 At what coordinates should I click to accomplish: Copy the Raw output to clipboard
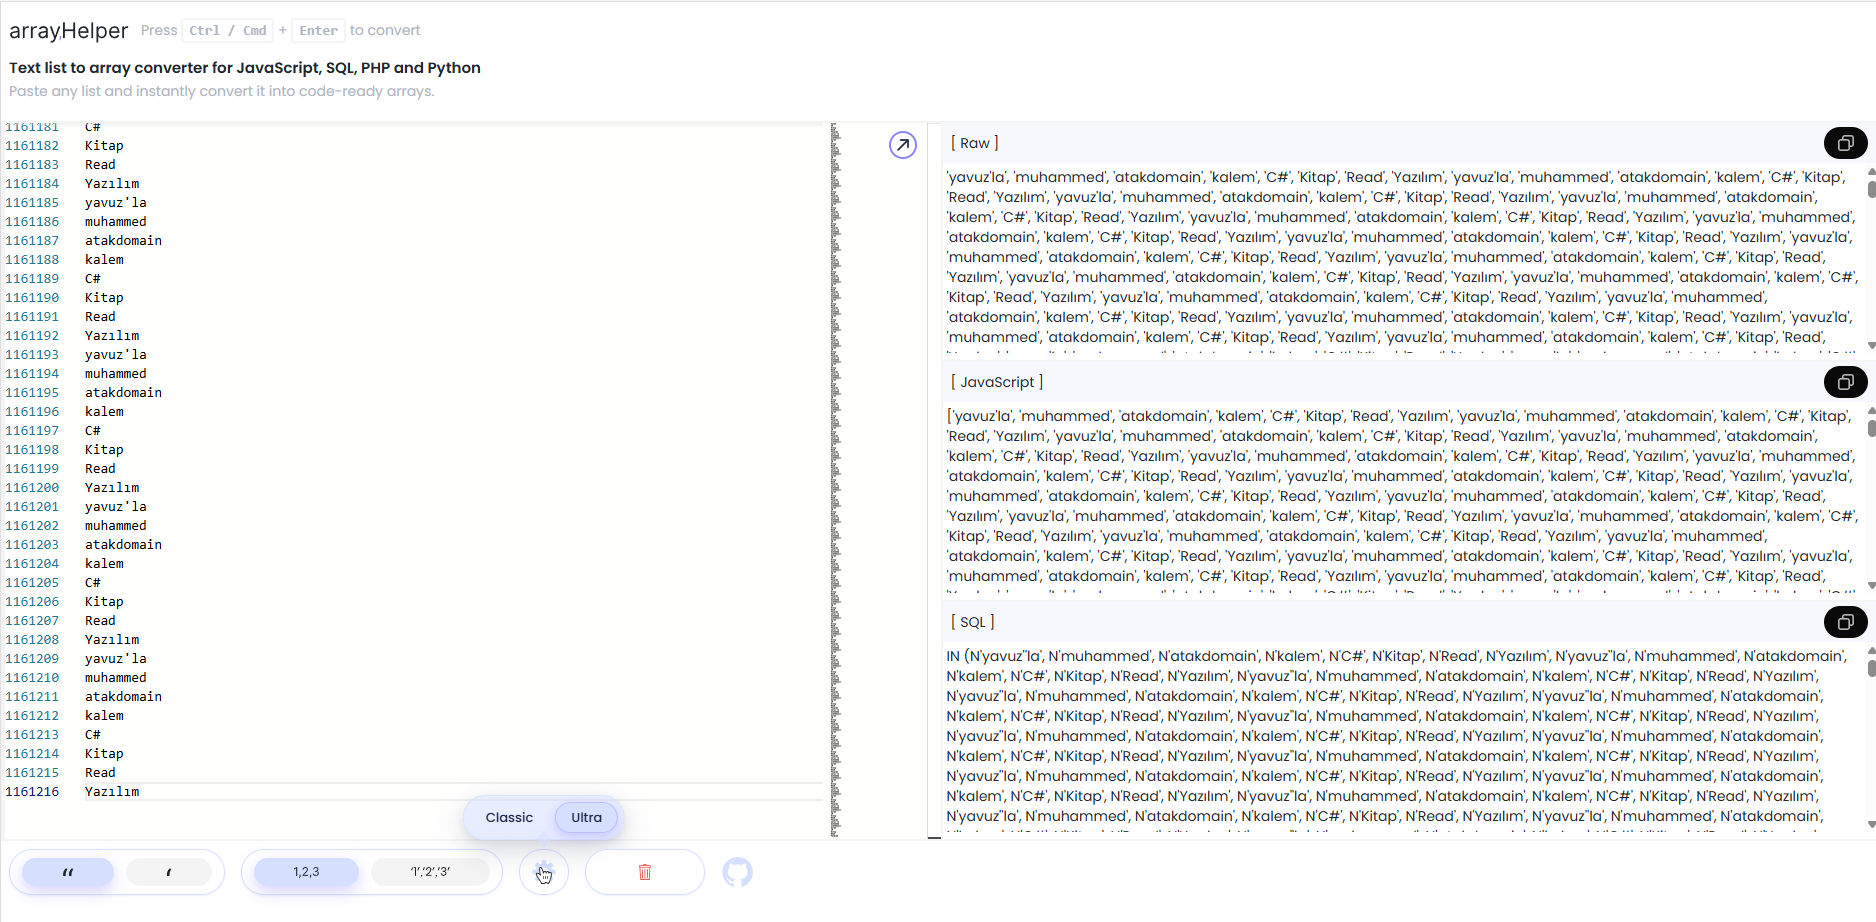pyautogui.click(x=1845, y=143)
